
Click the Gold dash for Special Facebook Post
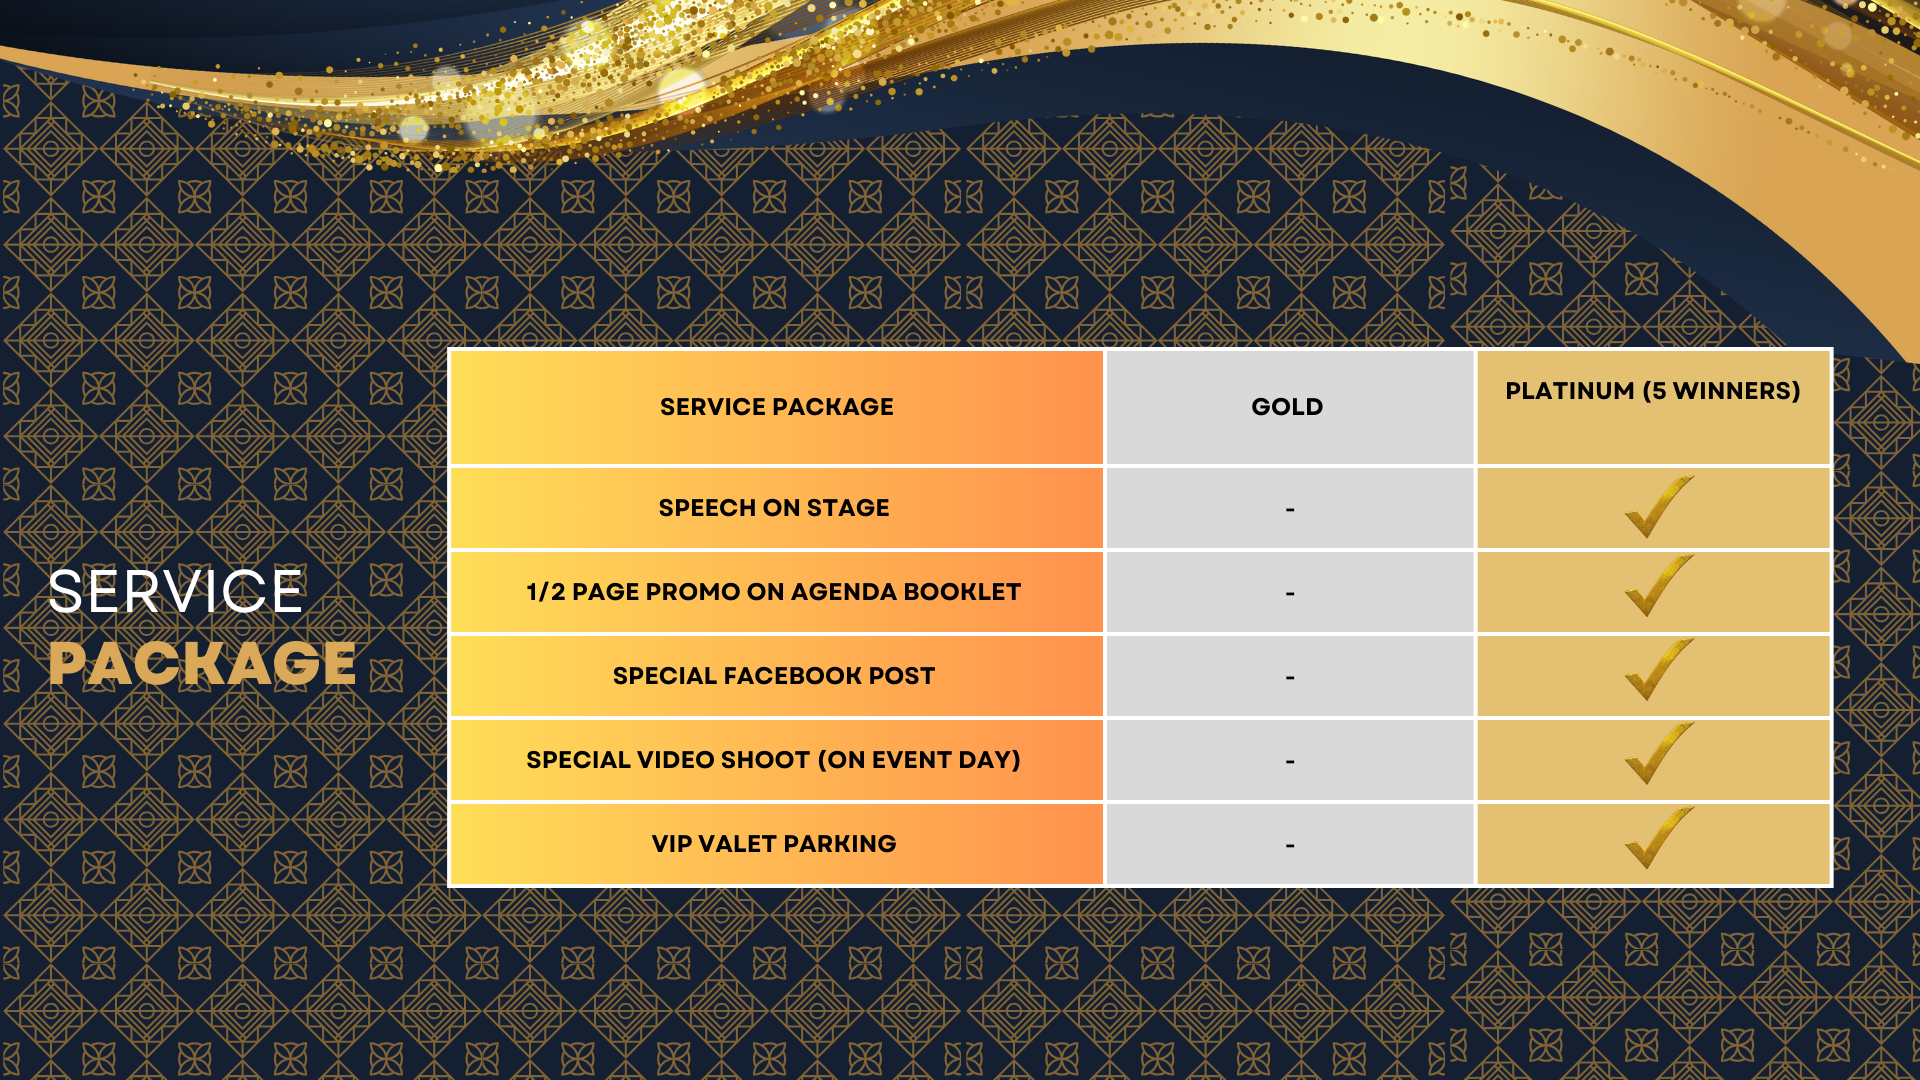pyautogui.click(x=1290, y=678)
